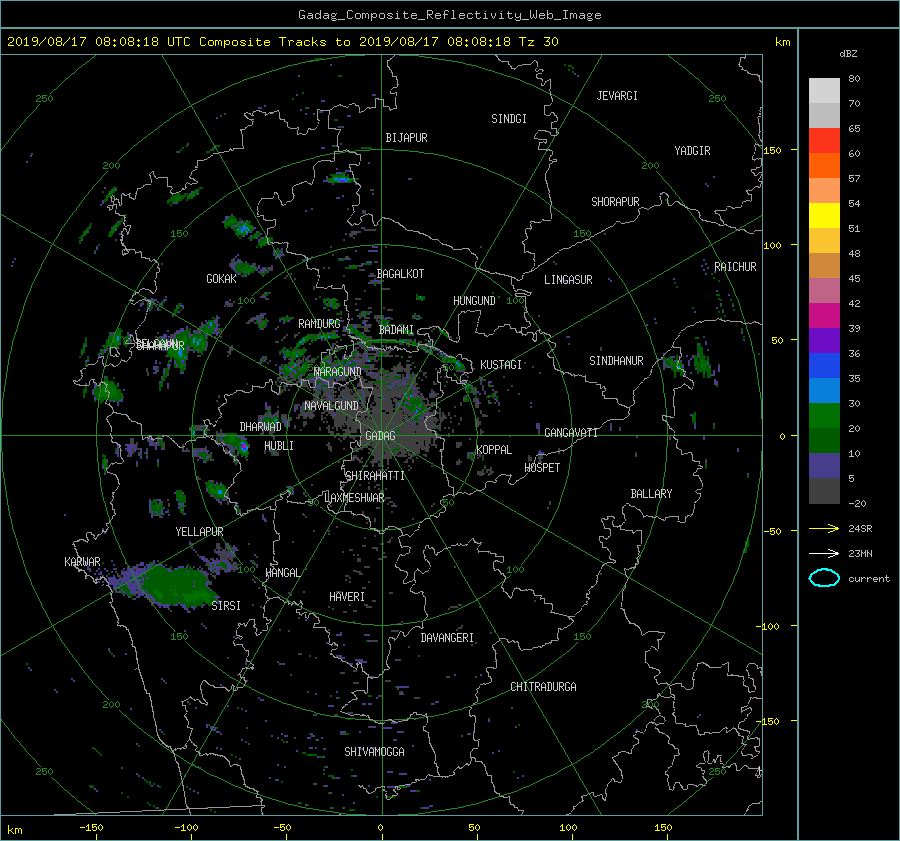Click the JEVARGI city label
The height and width of the screenshot is (841, 900).
pos(617,96)
